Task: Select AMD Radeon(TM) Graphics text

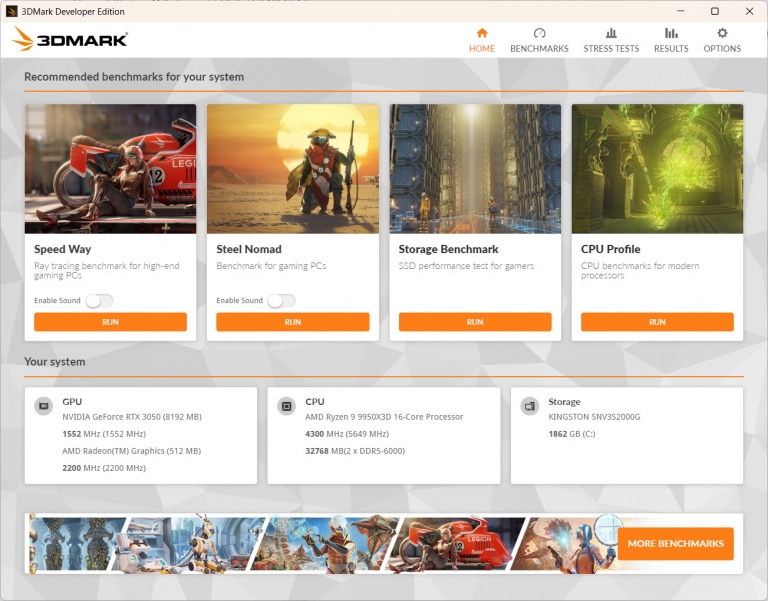Action: click(x=131, y=451)
